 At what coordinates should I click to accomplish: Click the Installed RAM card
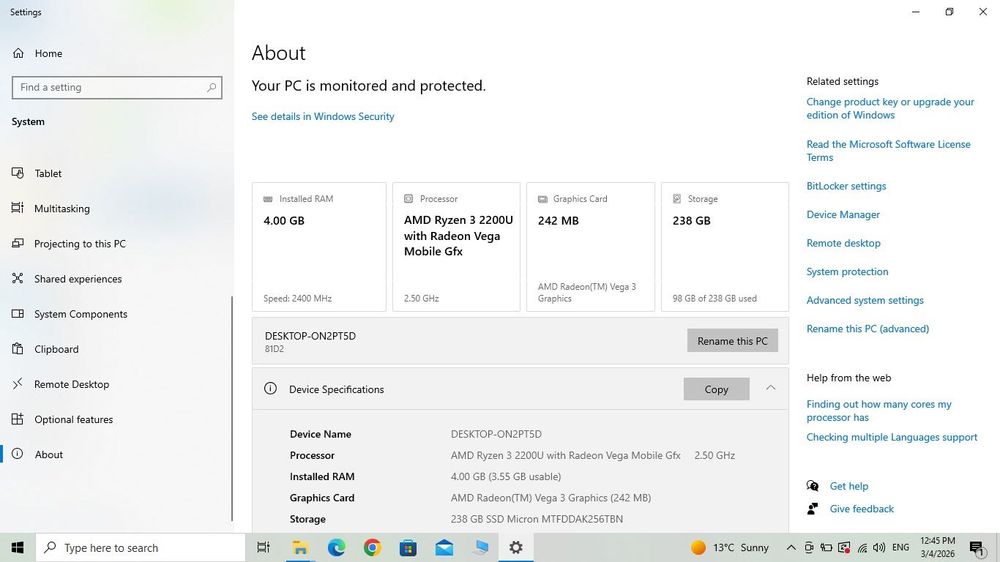click(319, 247)
